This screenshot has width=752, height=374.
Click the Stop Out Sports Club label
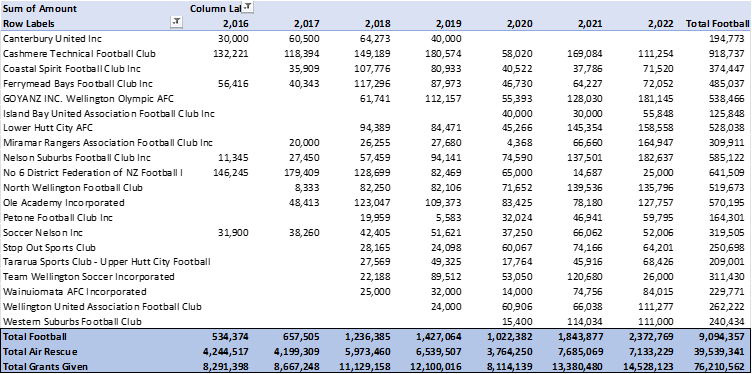pyautogui.click(x=49, y=247)
